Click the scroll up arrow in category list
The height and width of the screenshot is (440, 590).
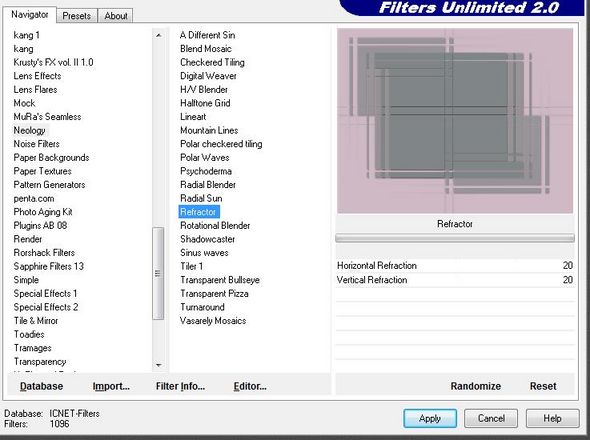coord(158,35)
